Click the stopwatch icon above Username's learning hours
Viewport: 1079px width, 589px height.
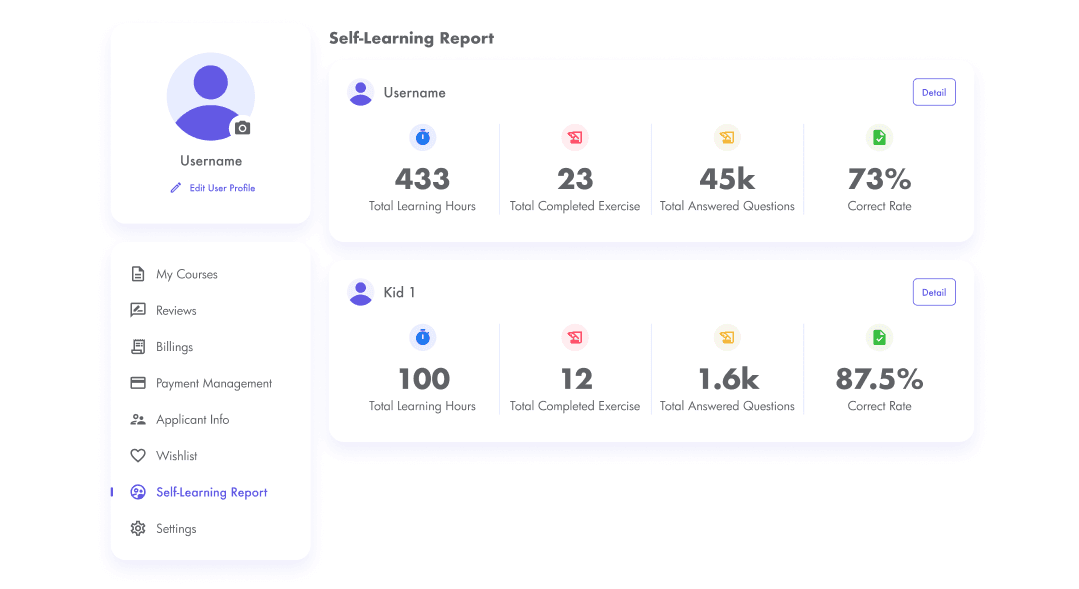point(423,138)
